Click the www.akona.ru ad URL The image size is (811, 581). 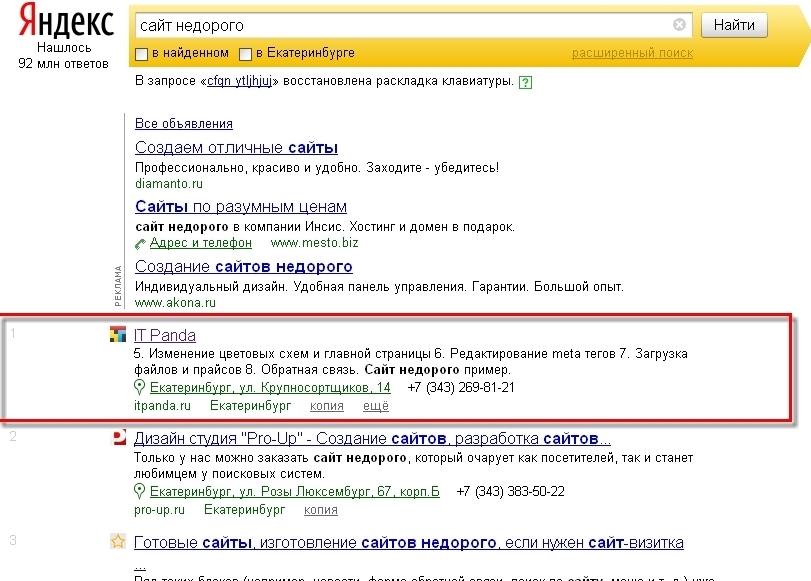(x=175, y=303)
